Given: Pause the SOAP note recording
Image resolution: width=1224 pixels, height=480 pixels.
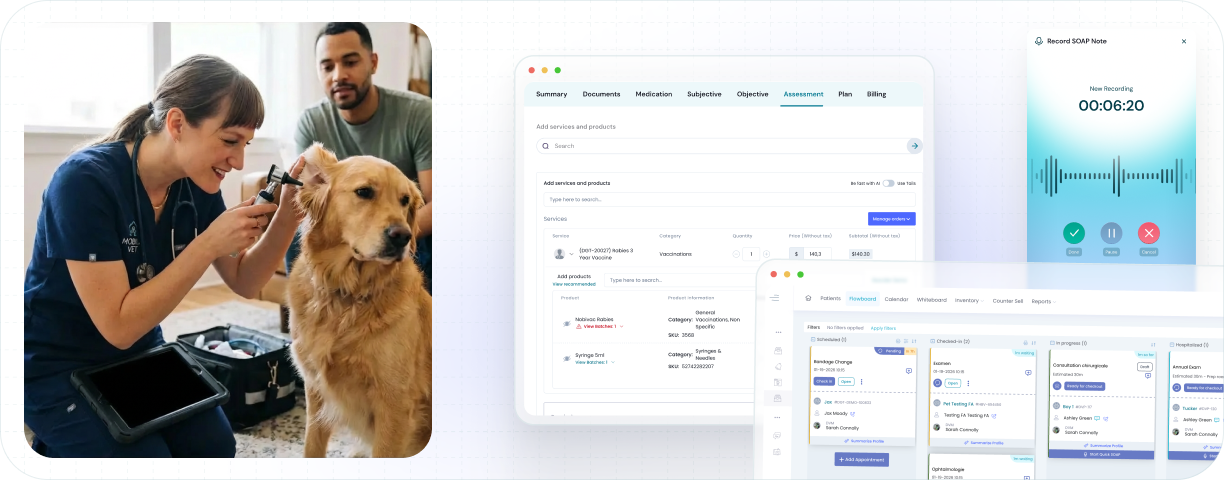Looking at the screenshot, I should [x=1111, y=233].
